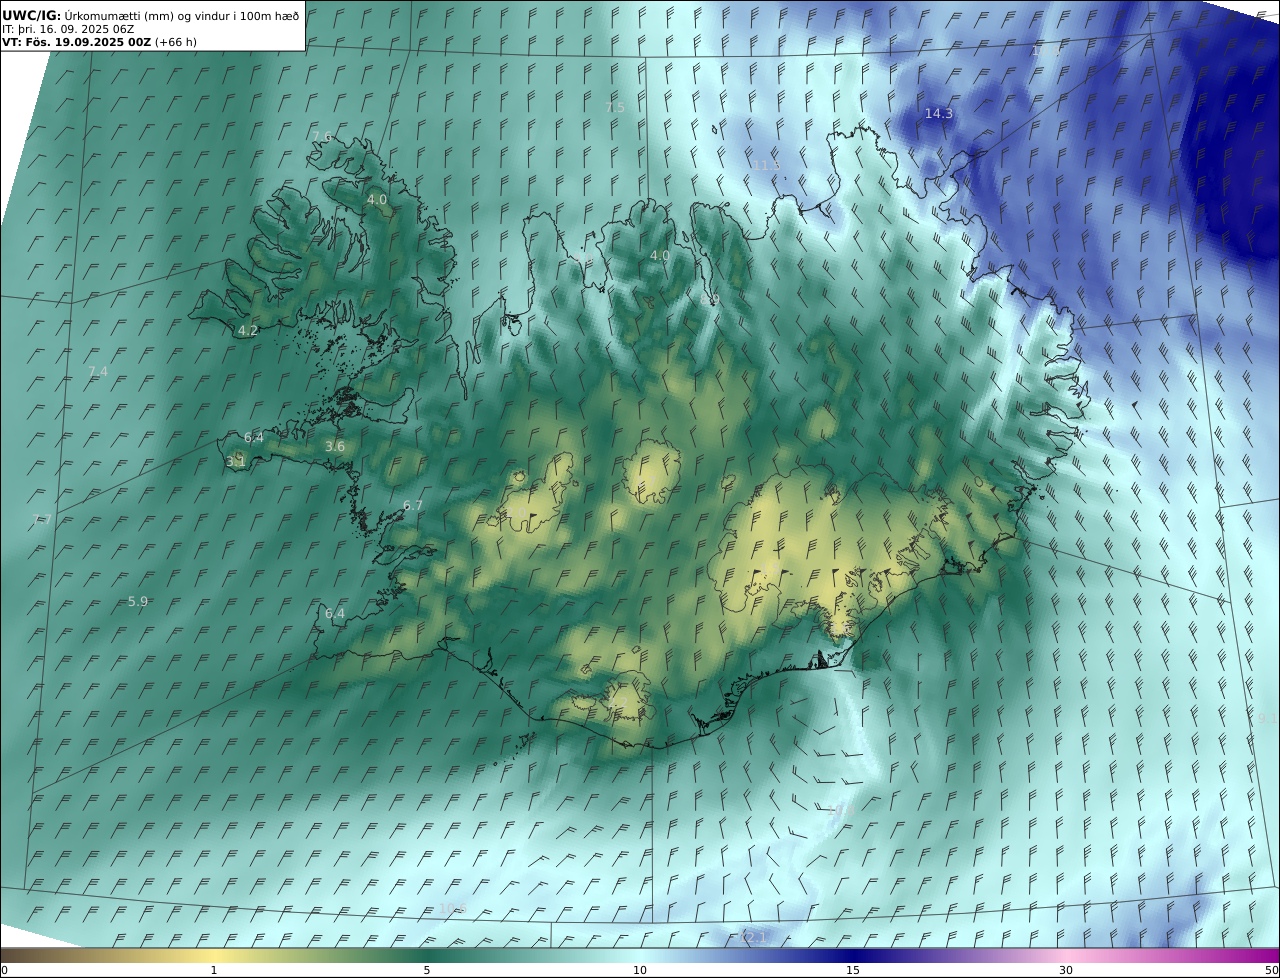
Task: Click the 5.9 value in the ocean
Action: click(138, 601)
